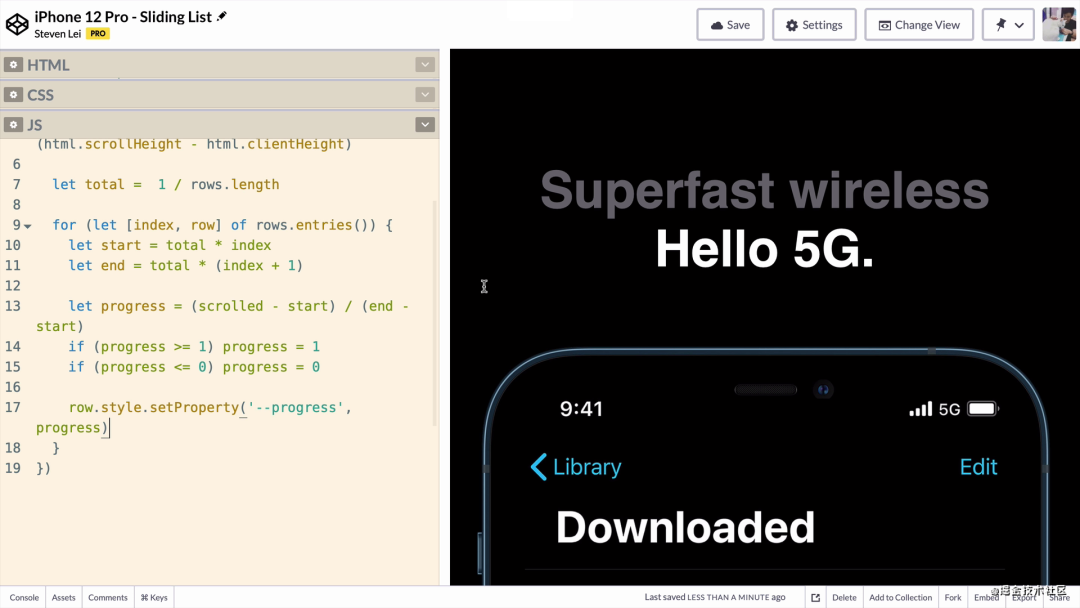Open HTML editor settings gear
Screen dimensions: 1080x608
pos(13,65)
